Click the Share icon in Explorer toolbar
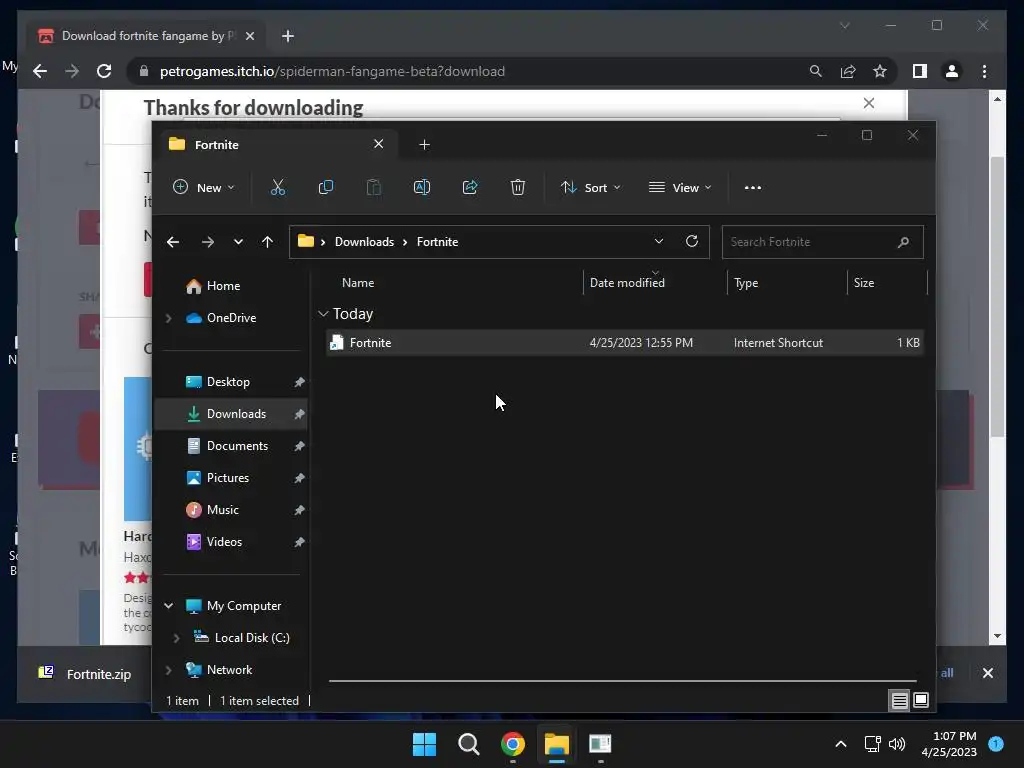The width and height of the screenshot is (1024, 768). [470, 187]
